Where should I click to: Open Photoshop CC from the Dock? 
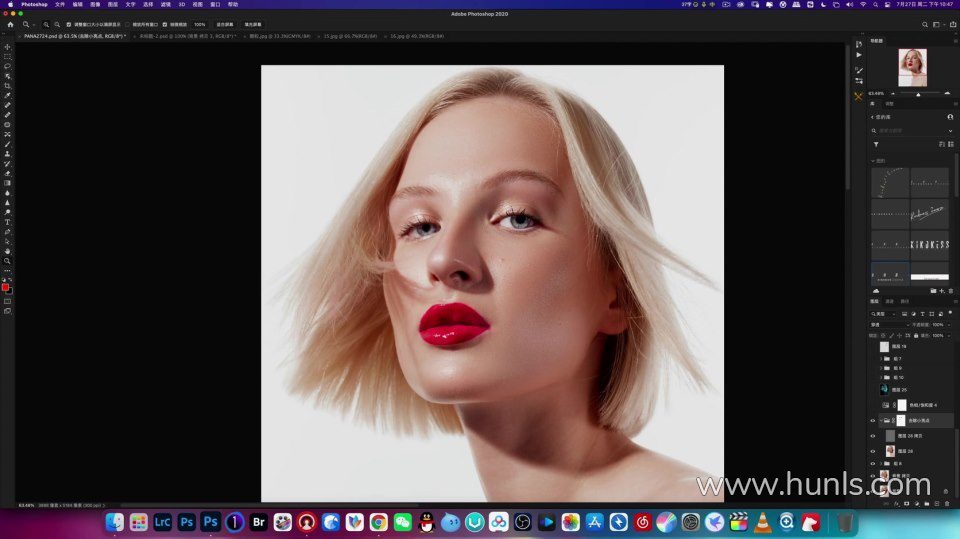186,522
